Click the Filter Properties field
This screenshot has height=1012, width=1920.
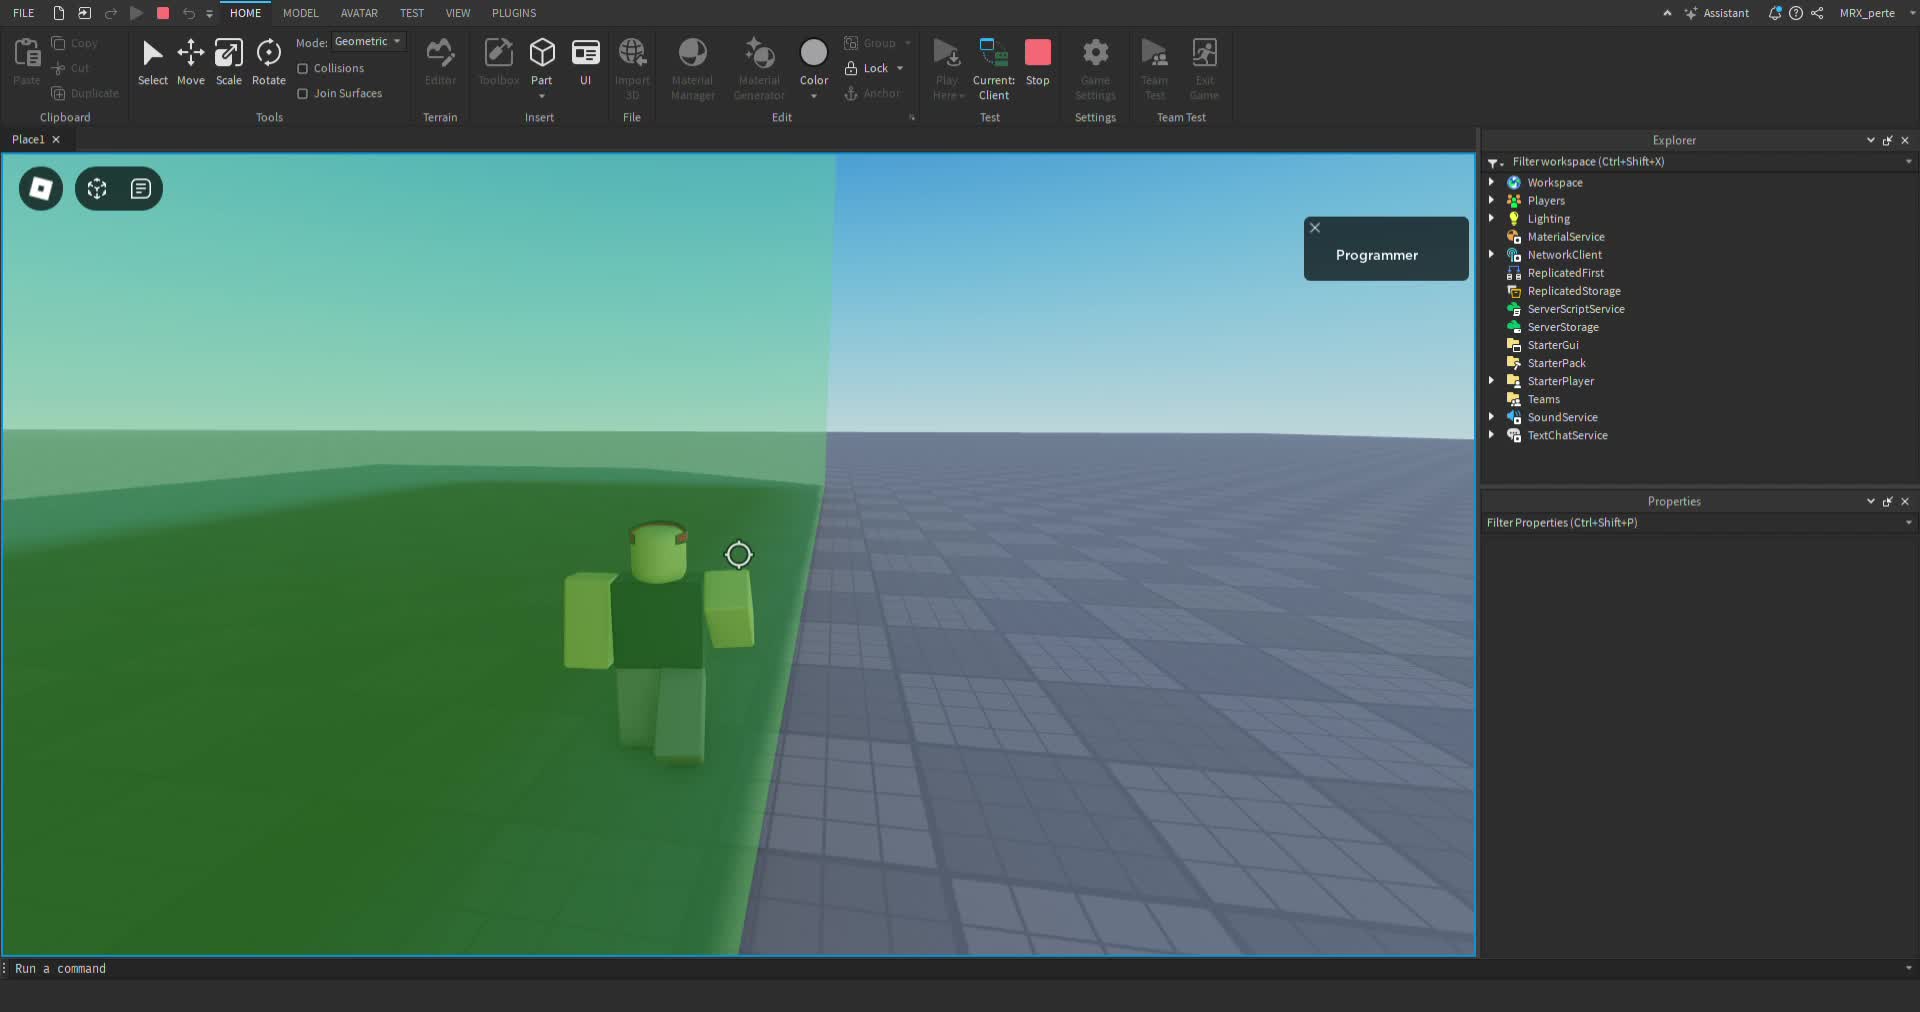coord(1700,522)
